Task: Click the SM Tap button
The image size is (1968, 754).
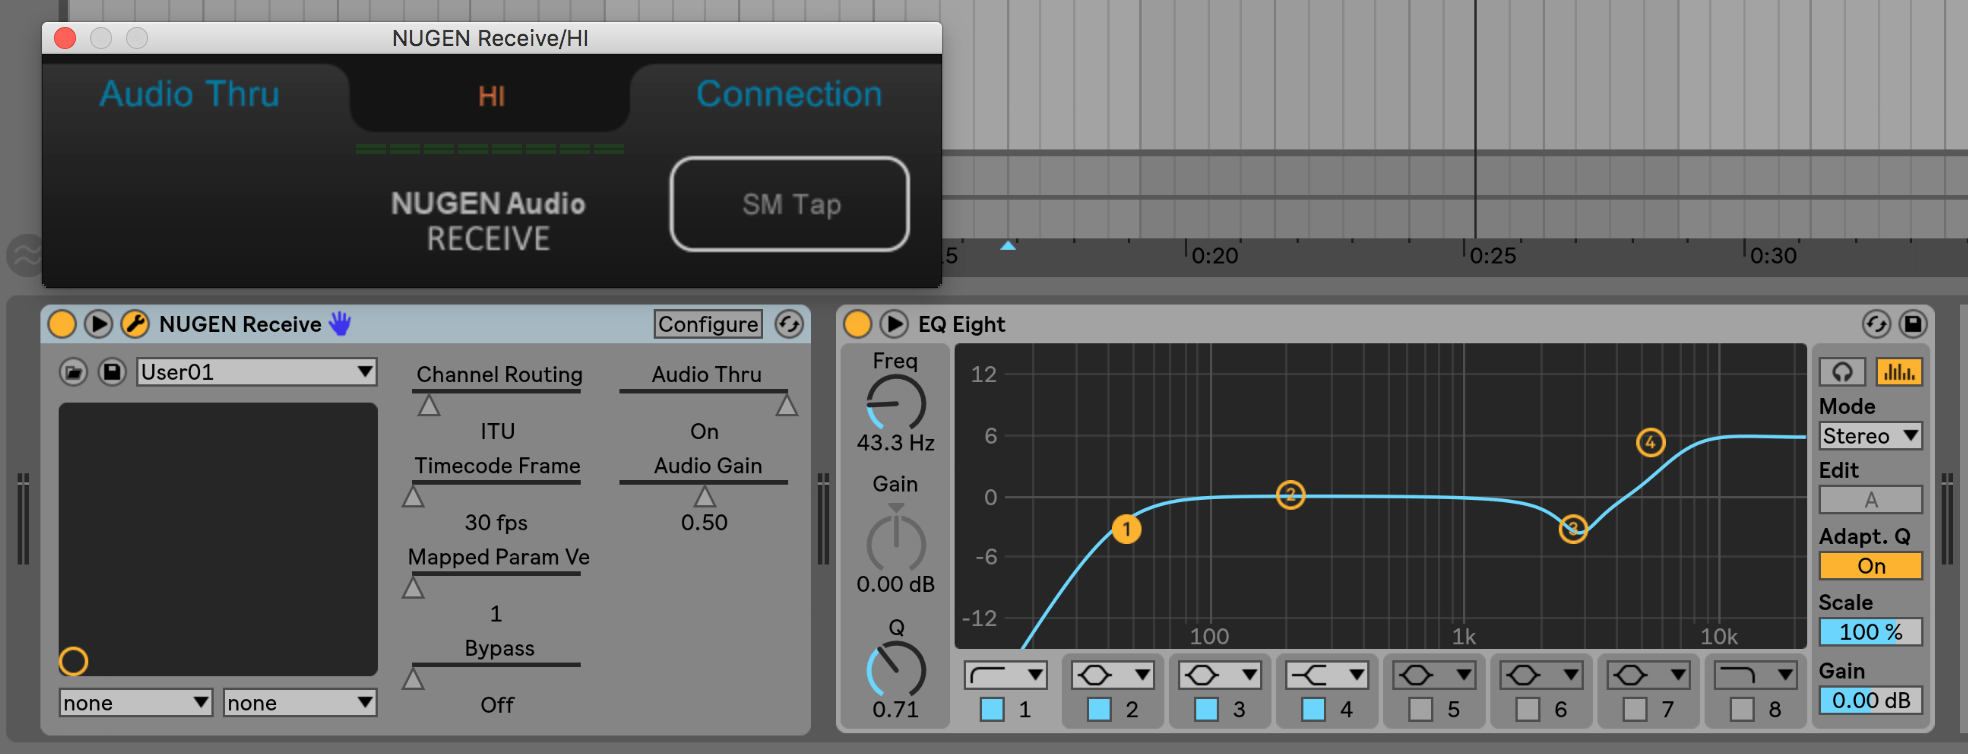Action: [x=790, y=204]
